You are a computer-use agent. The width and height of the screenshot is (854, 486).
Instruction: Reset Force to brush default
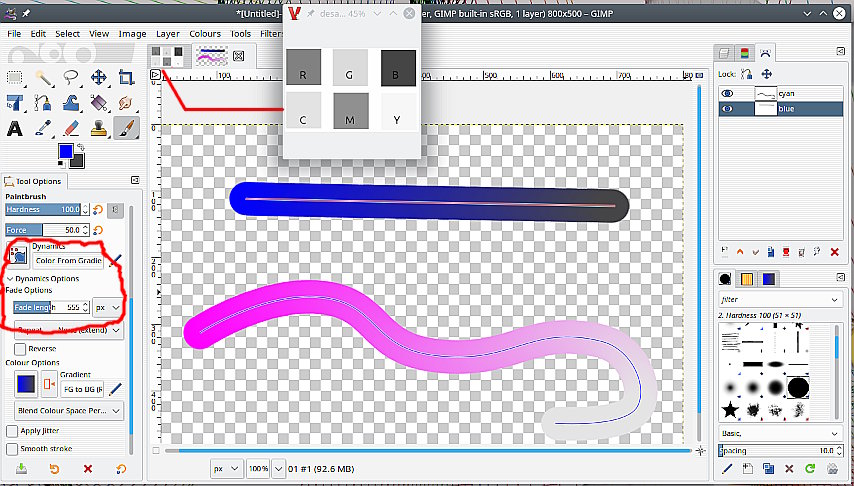coord(98,230)
